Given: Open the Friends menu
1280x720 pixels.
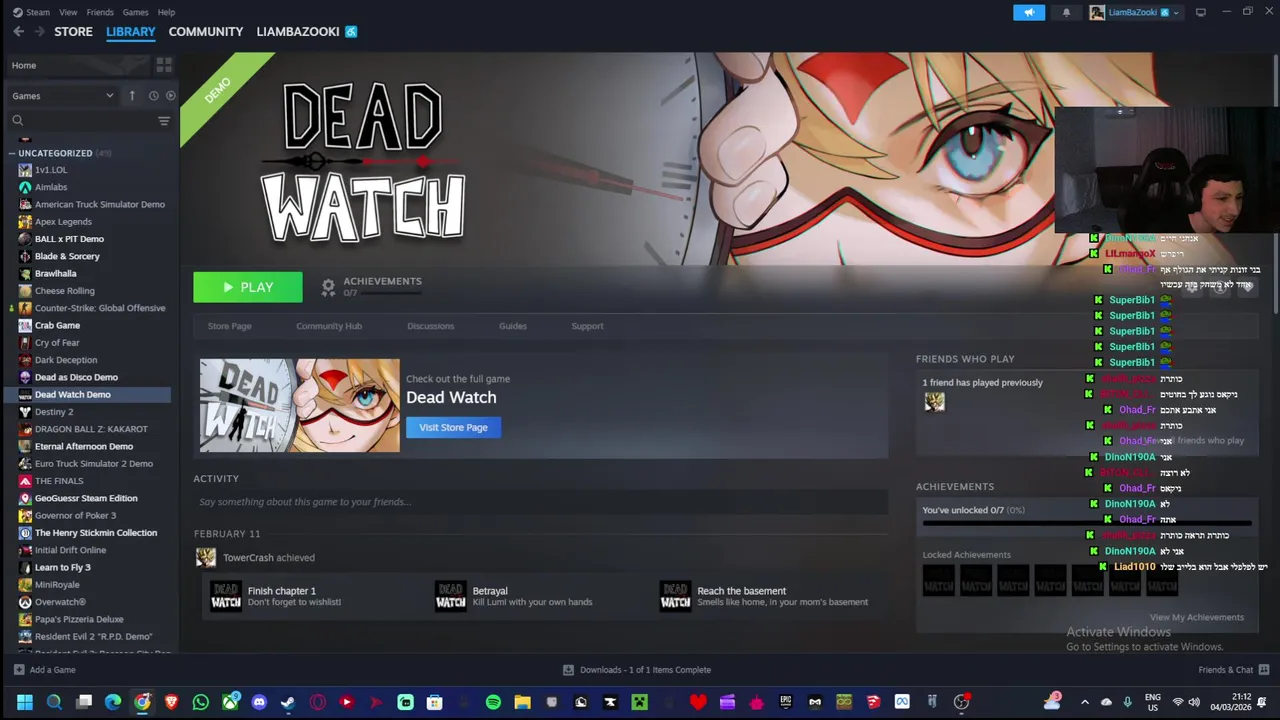Looking at the screenshot, I should tap(100, 12).
